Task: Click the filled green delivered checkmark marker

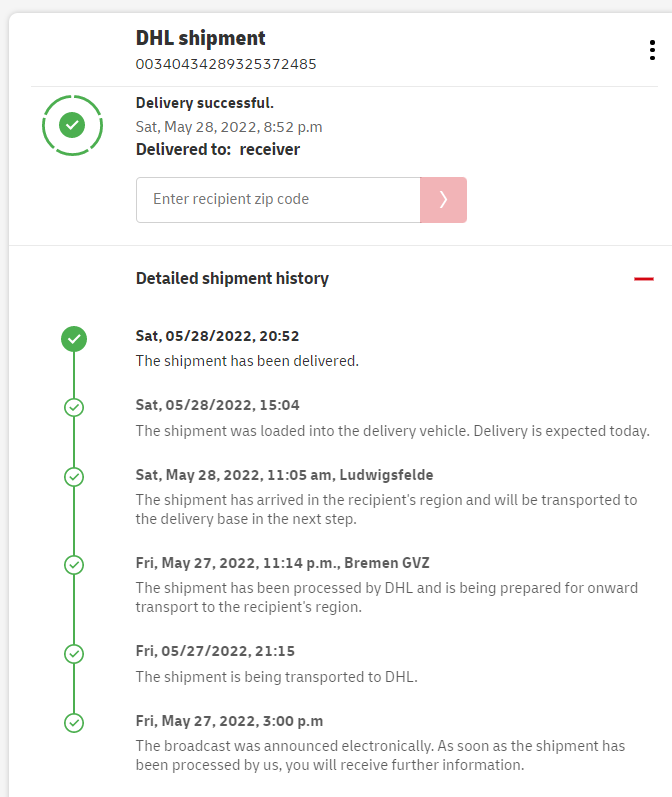Action: pyautogui.click(x=73, y=339)
